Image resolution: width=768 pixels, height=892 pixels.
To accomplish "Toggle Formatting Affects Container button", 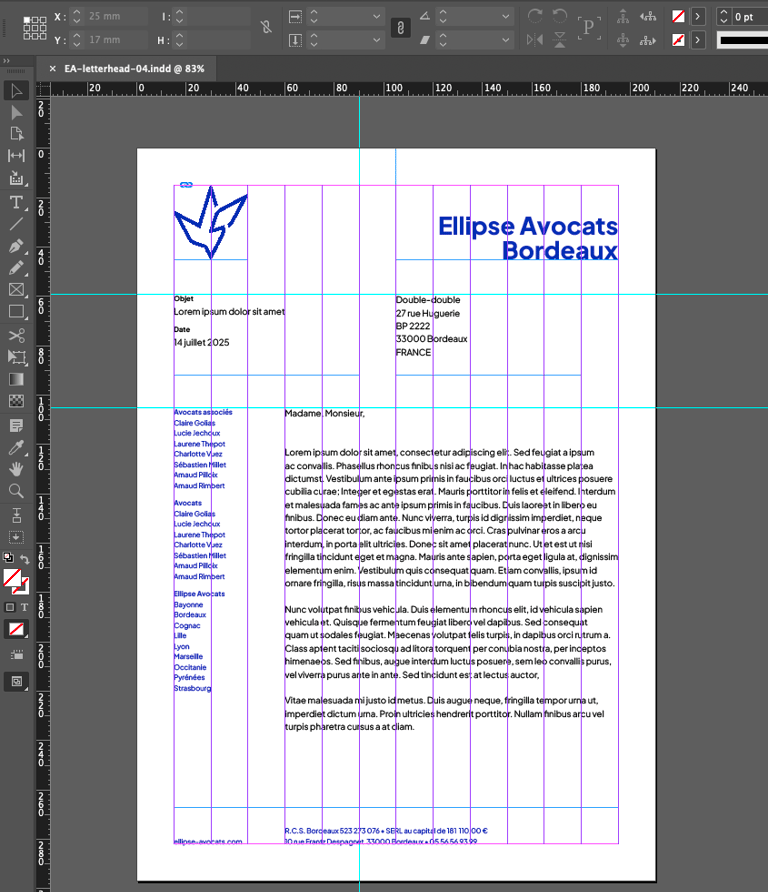I will click(x=10, y=607).
